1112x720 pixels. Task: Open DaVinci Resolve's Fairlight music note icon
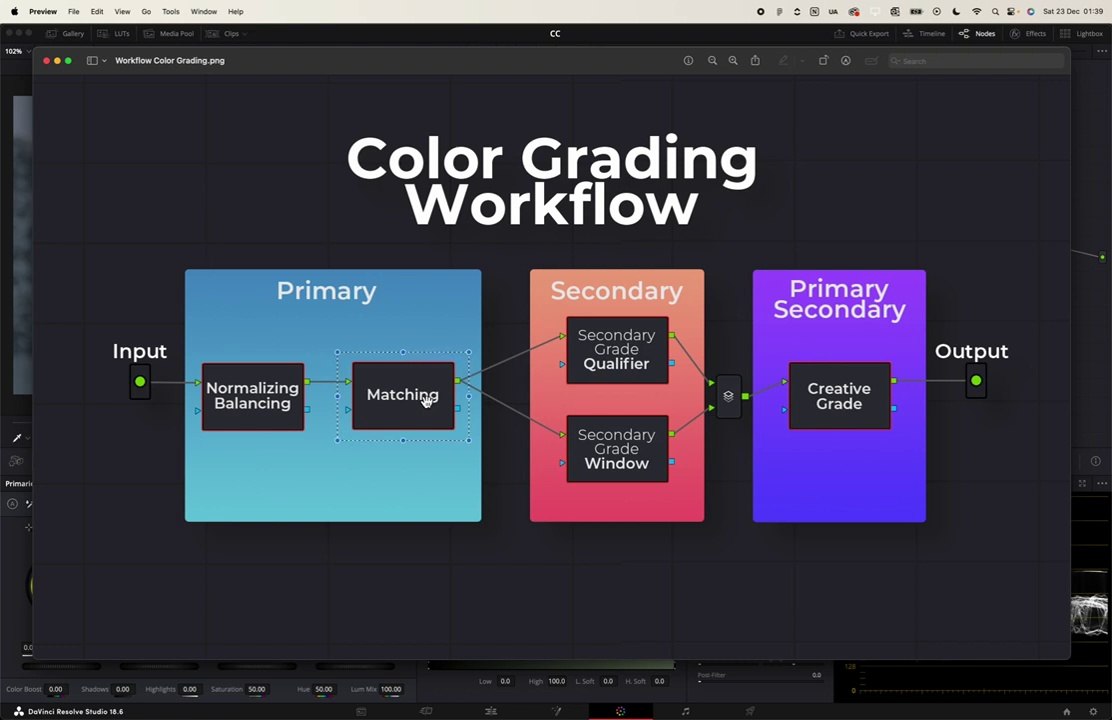(x=685, y=711)
